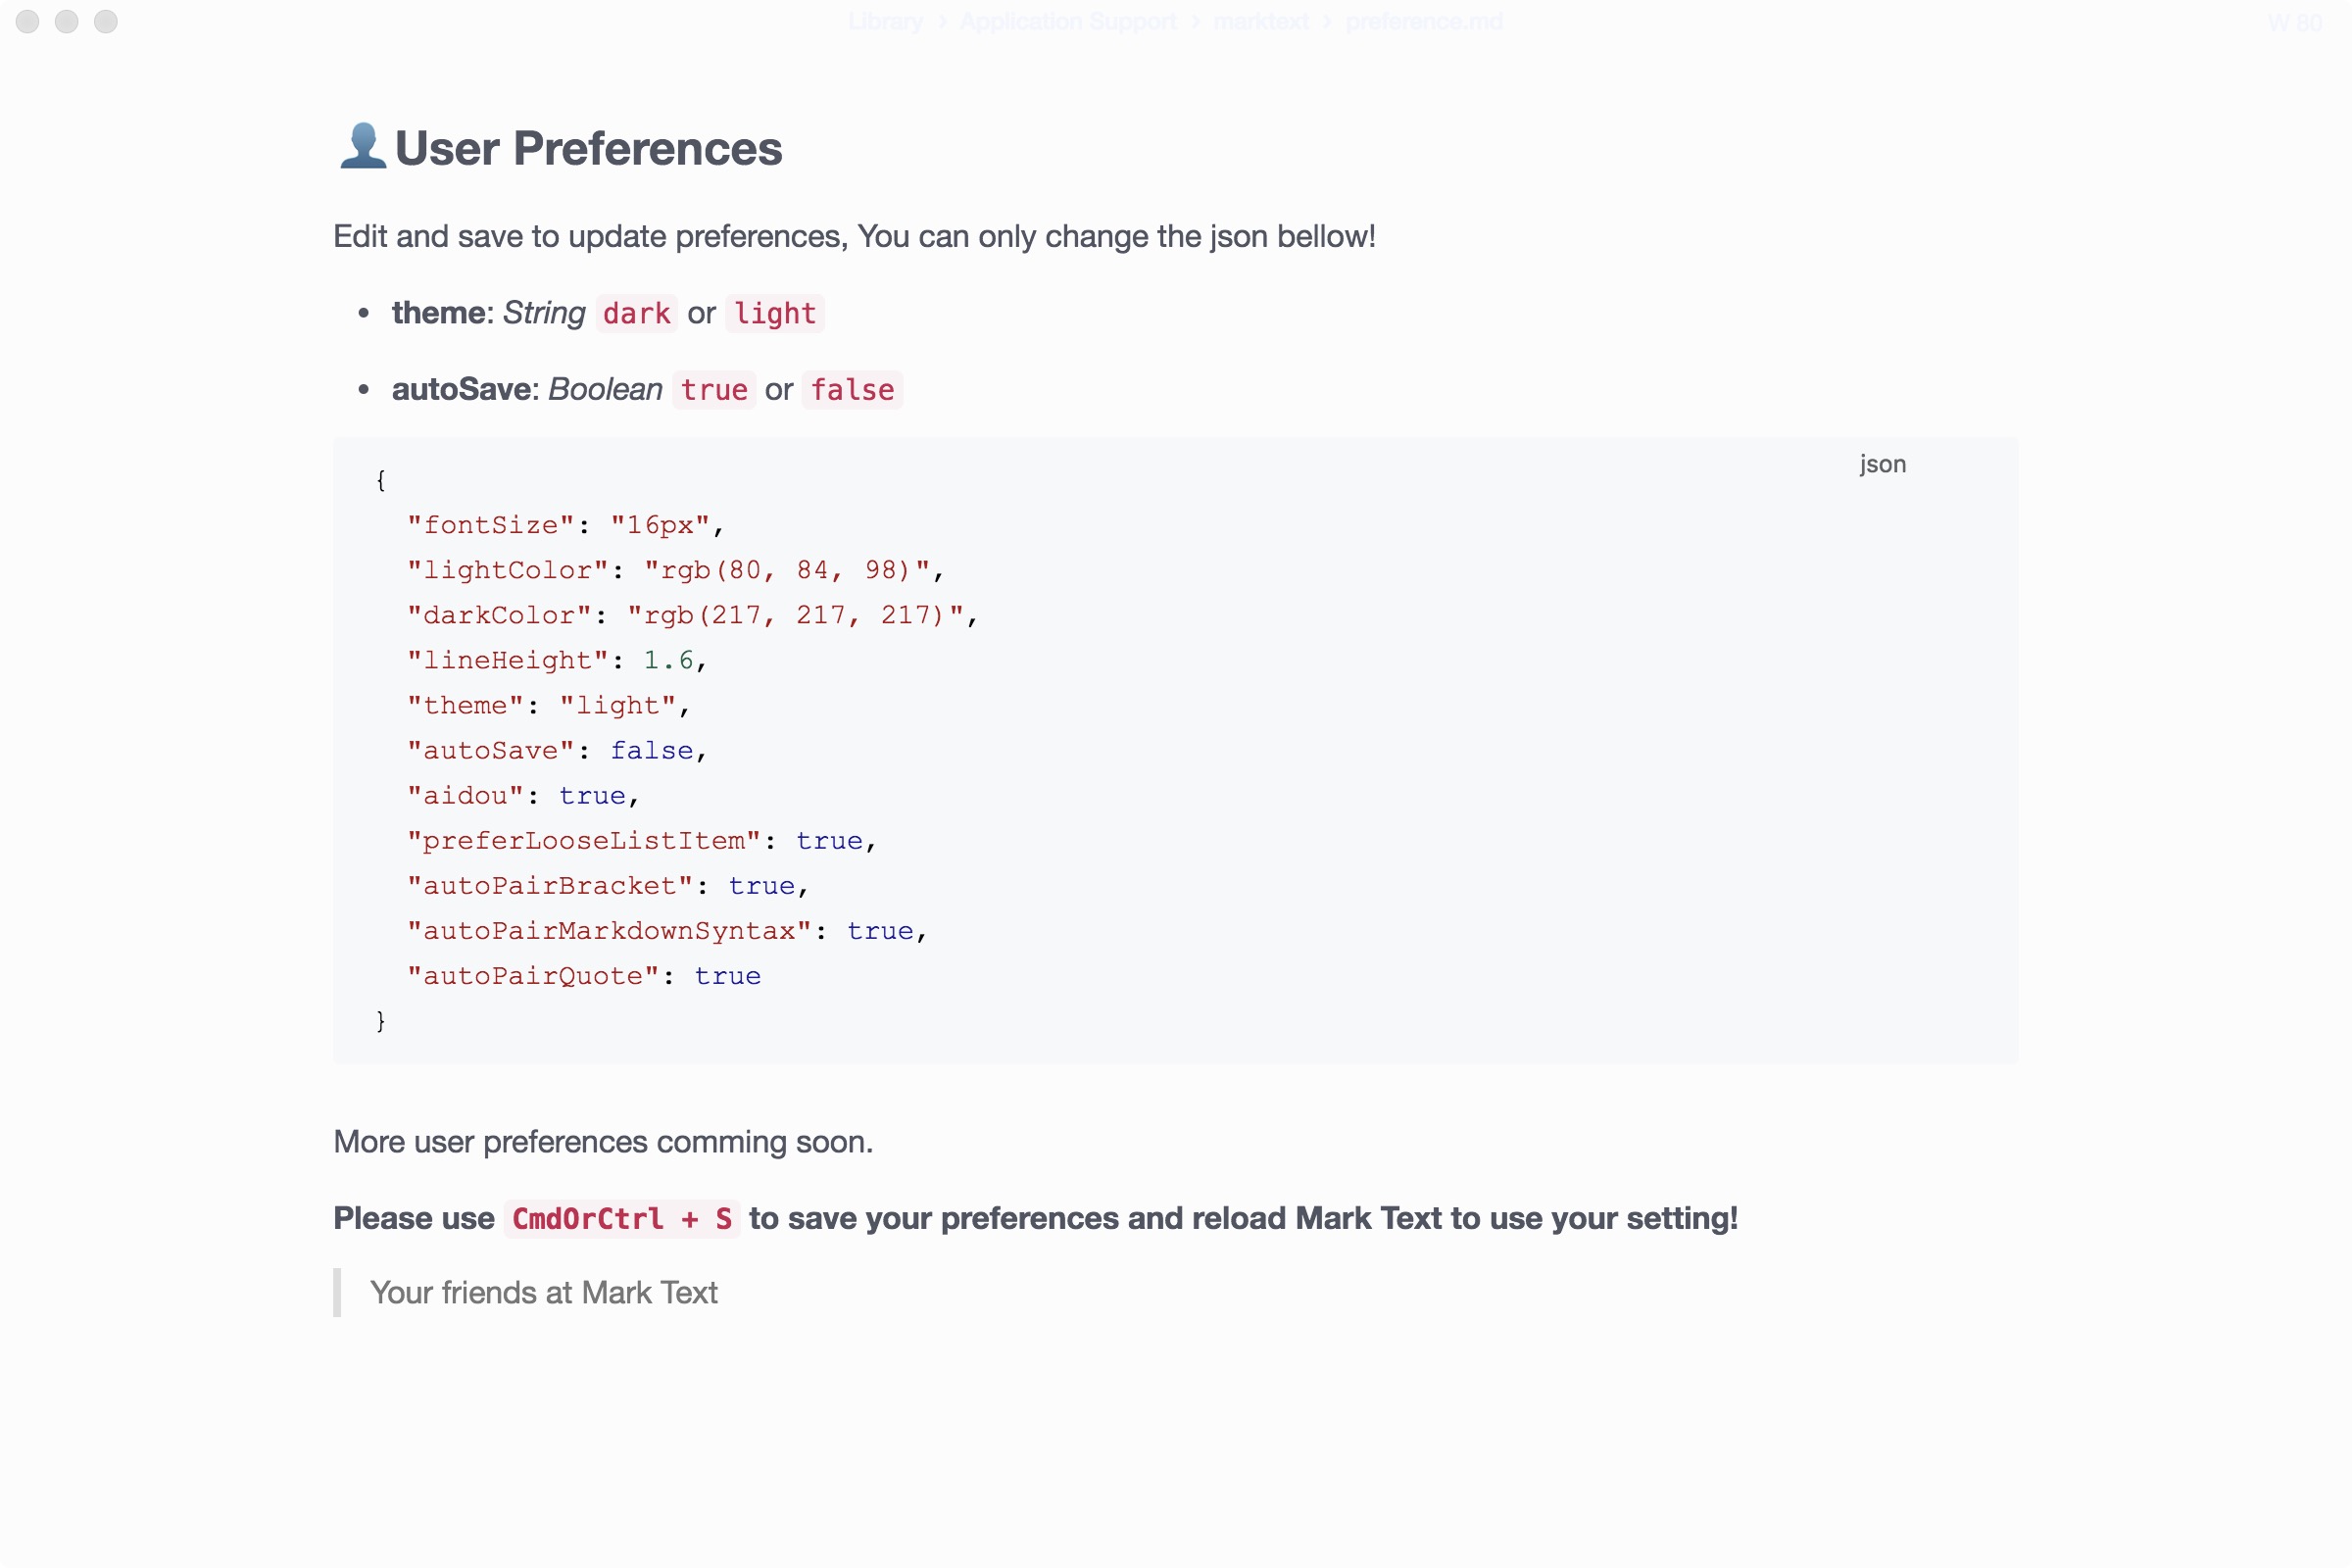Click the green zoom traffic light button

pyautogui.click(x=105, y=21)
